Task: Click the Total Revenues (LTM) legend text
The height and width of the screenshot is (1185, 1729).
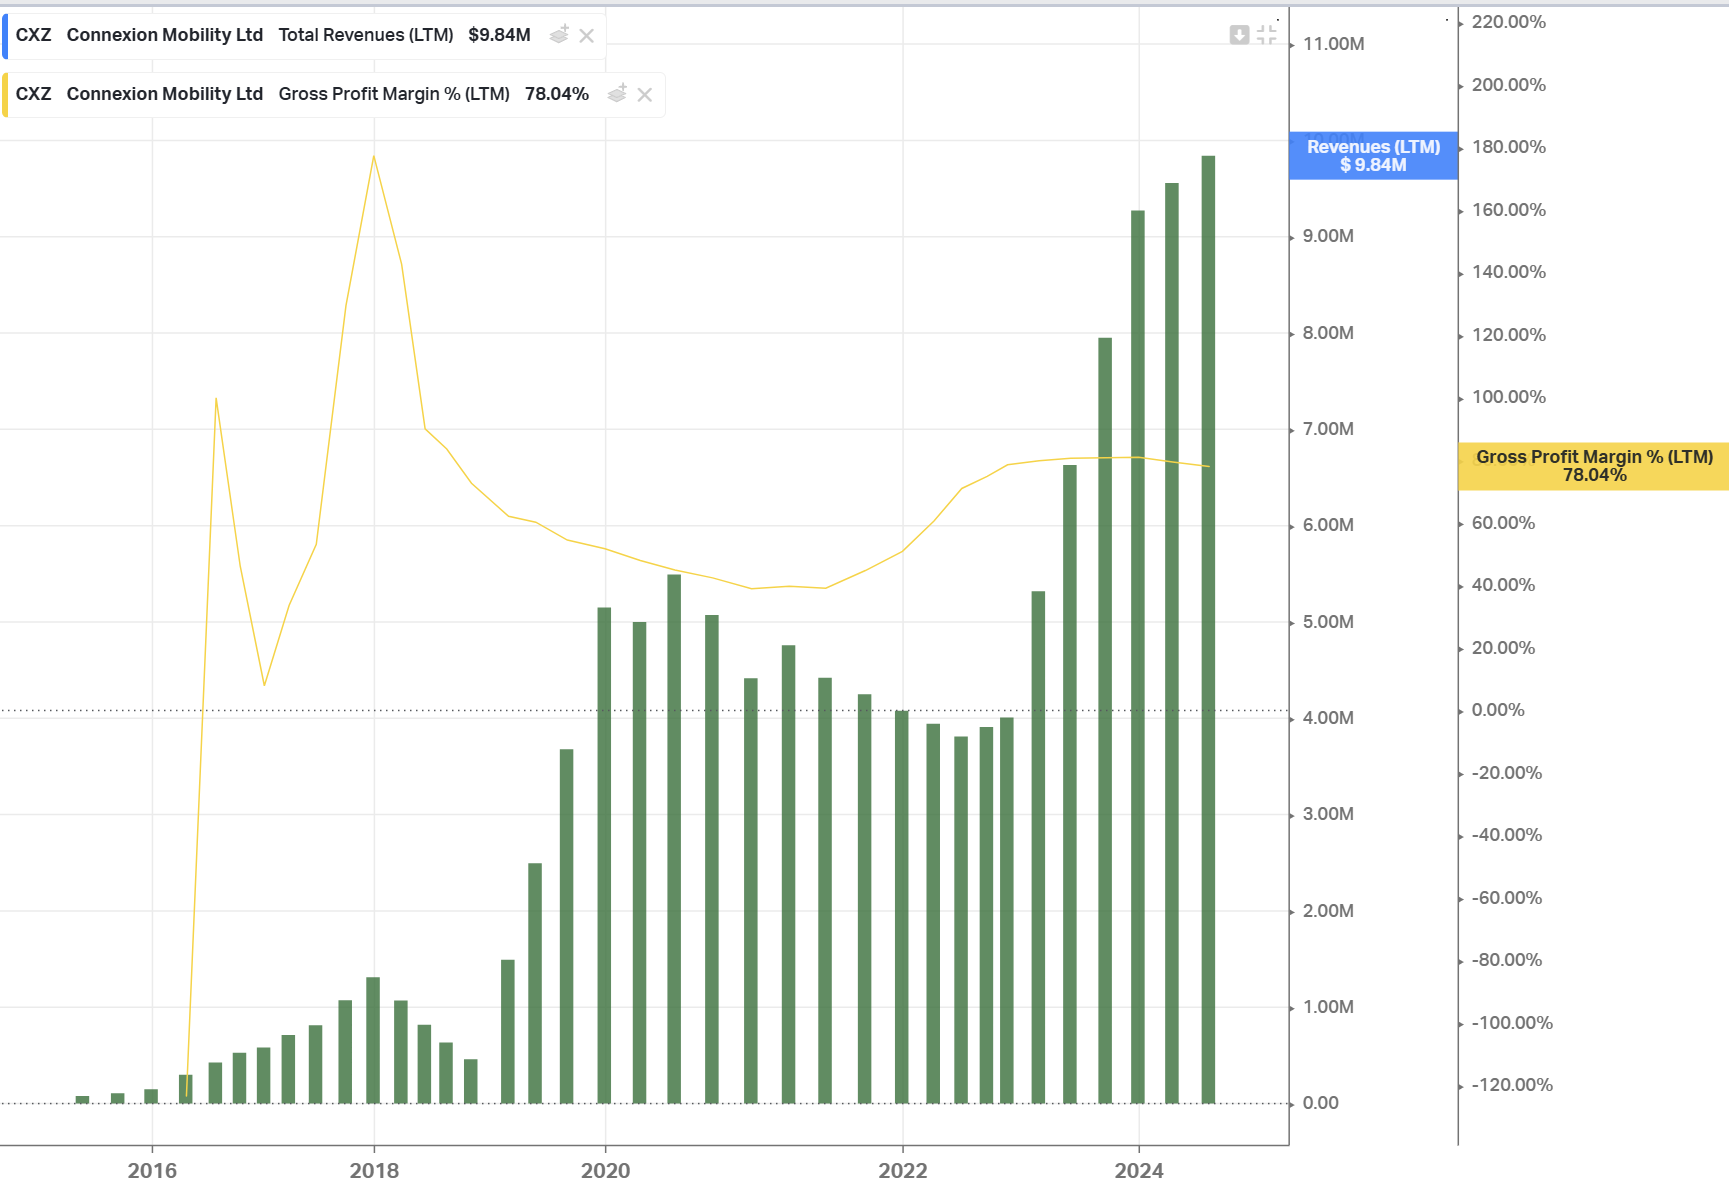Action: [x=366, y=35]
